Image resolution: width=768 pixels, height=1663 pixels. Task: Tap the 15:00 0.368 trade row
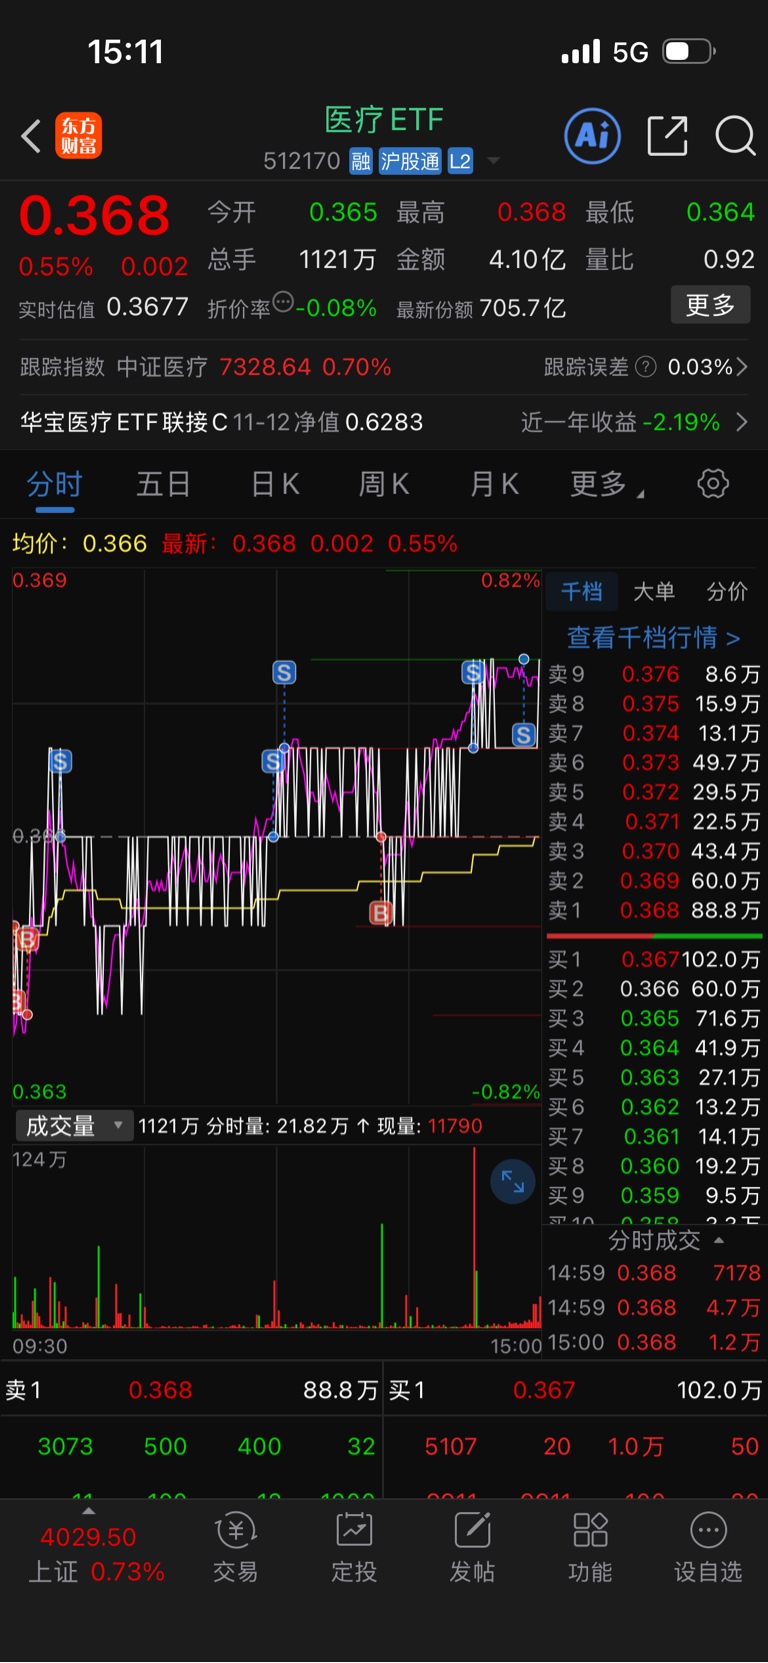654,1342
